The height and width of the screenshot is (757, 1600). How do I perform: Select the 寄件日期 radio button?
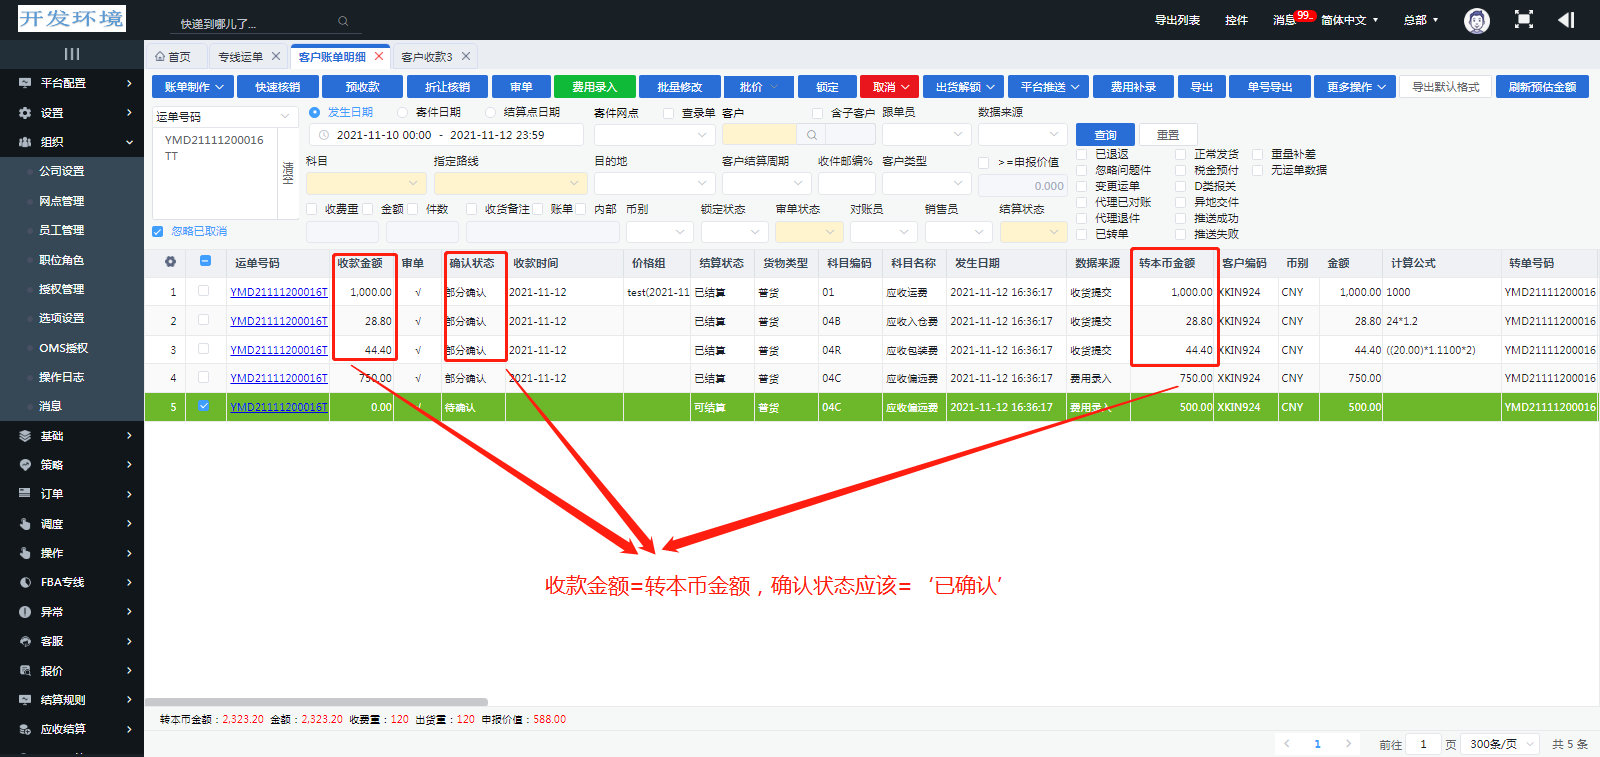click(x=403, y=112)
